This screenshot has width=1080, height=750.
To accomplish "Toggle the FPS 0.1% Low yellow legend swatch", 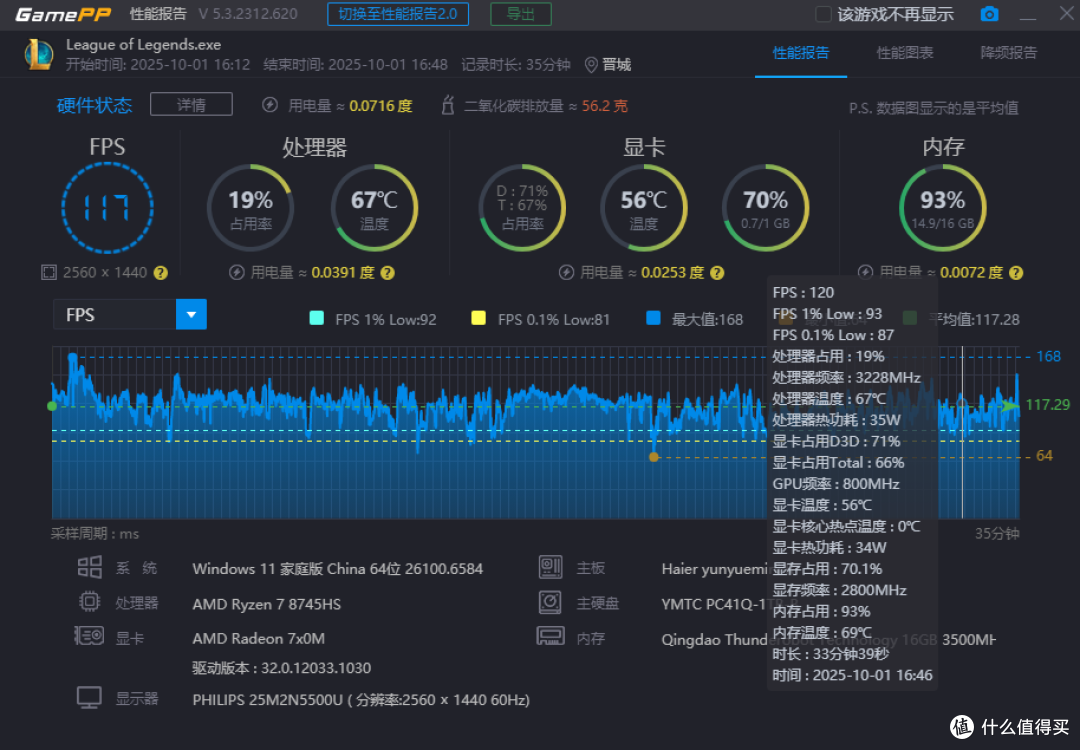I will 479,318.
